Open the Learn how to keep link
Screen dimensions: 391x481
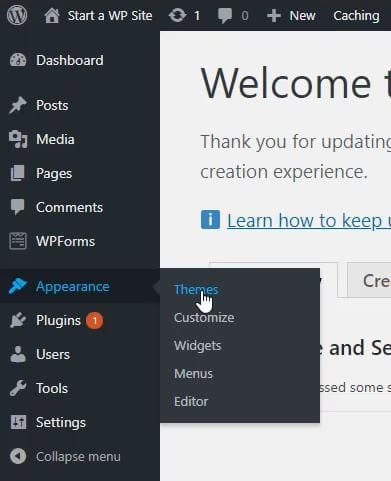[309, 220]
